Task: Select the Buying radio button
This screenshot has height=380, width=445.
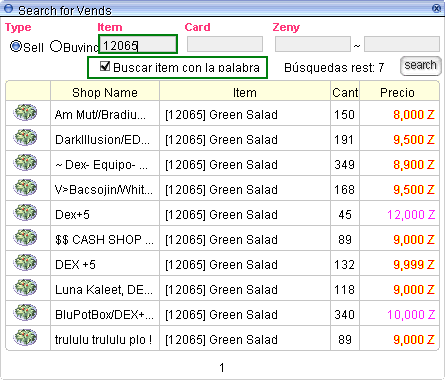Action: pyautogui.click(x=56, y=46)
